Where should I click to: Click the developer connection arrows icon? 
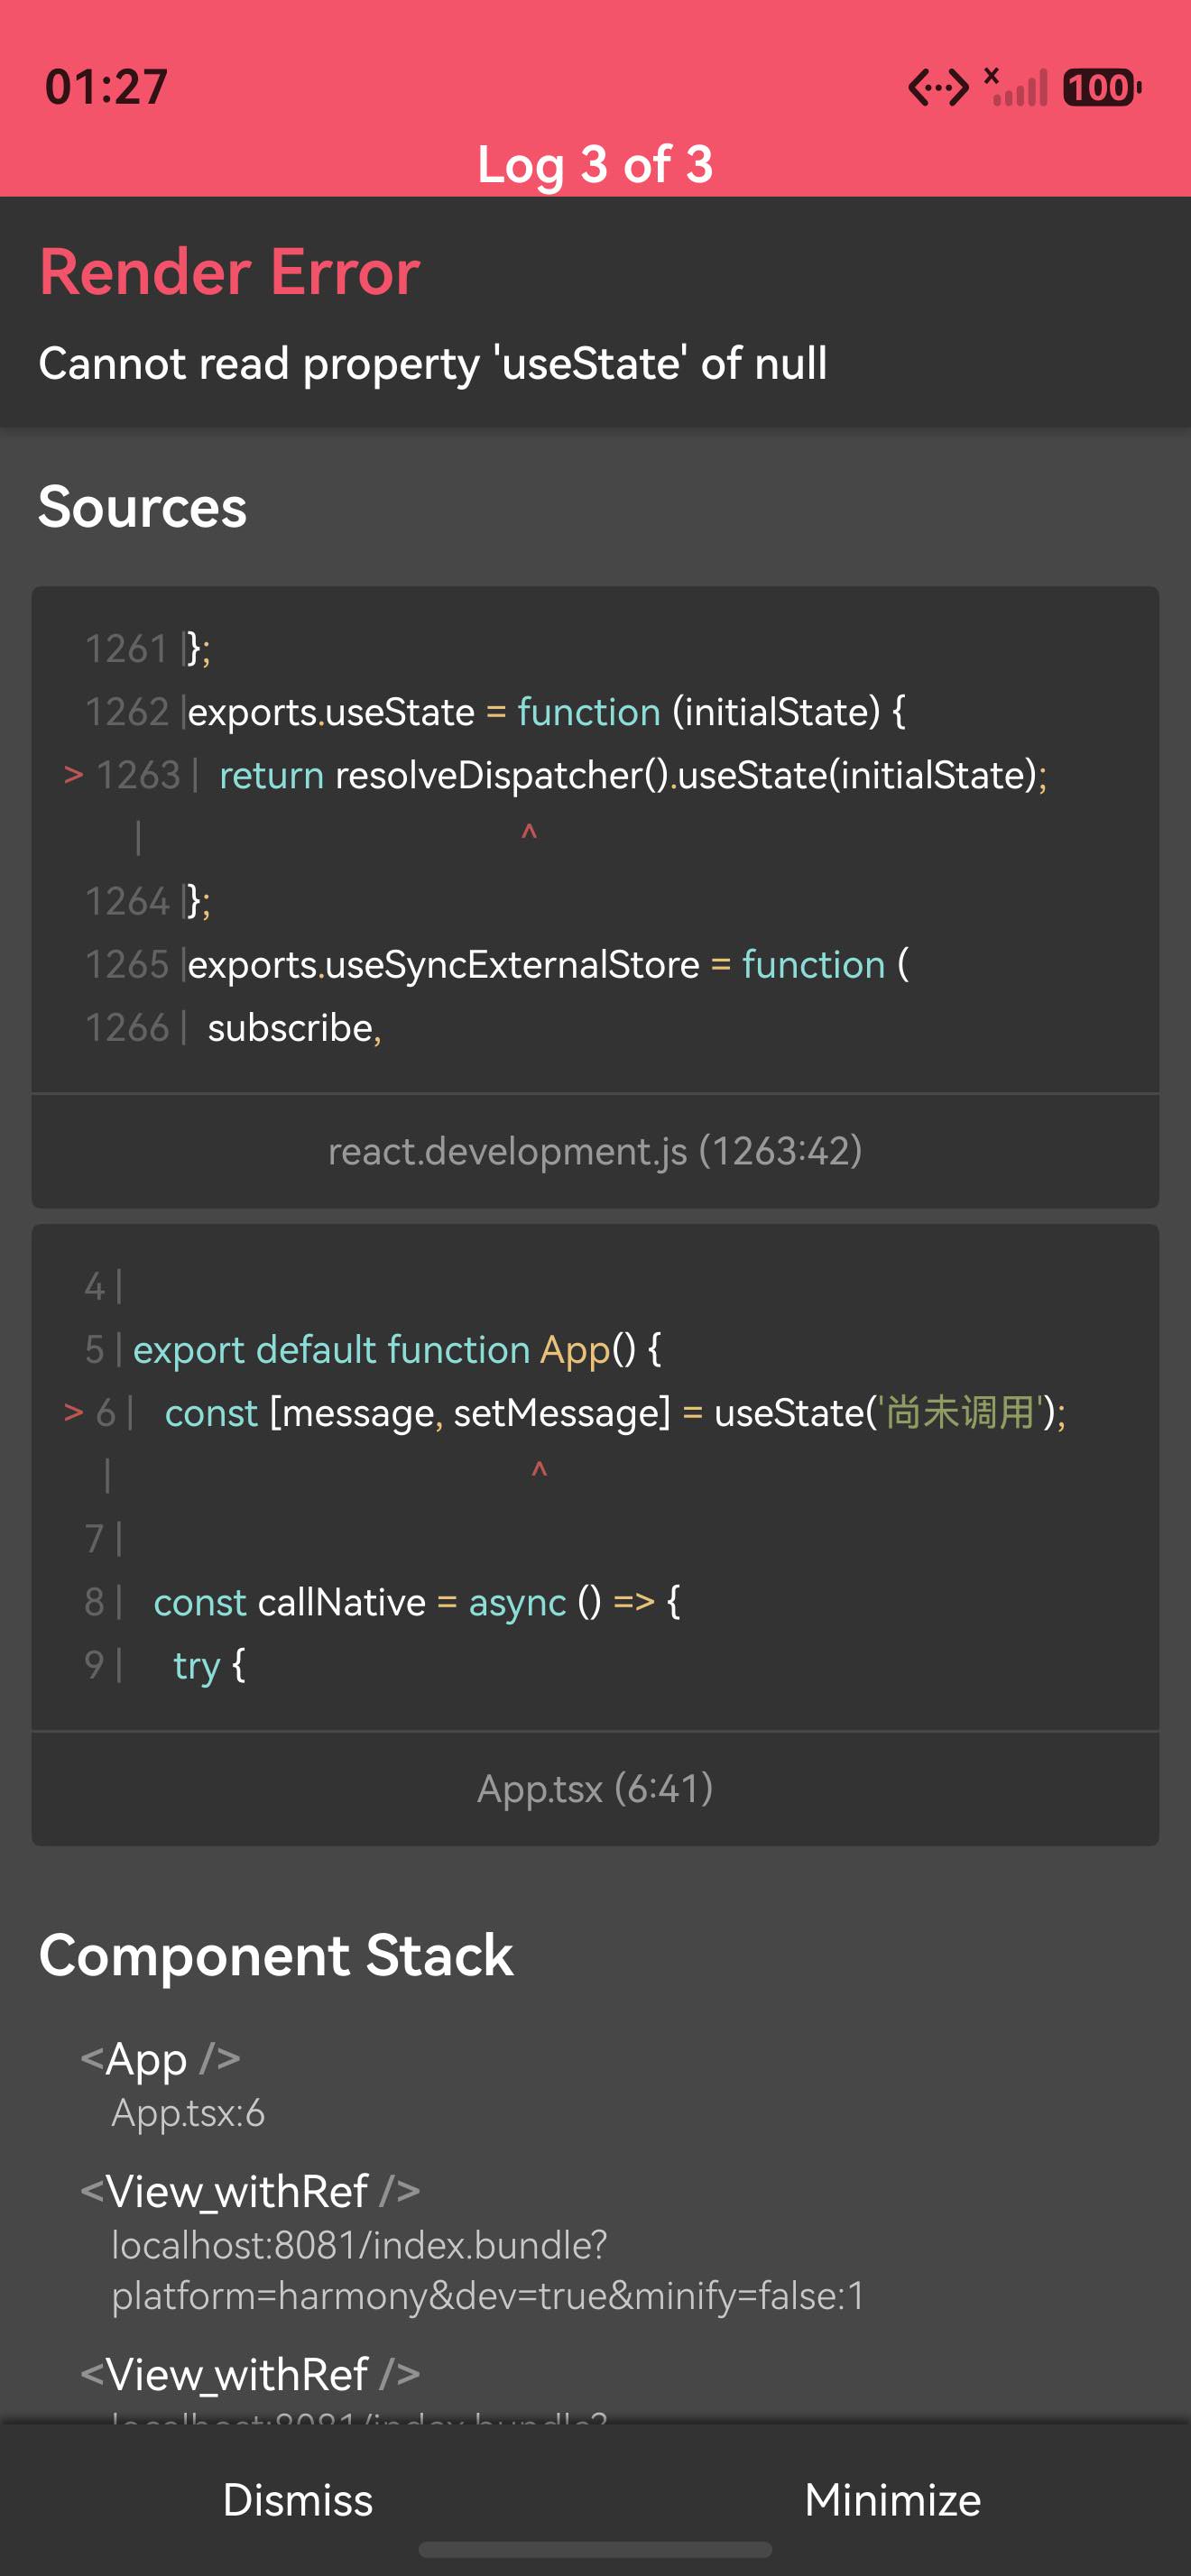click(938, 87)
